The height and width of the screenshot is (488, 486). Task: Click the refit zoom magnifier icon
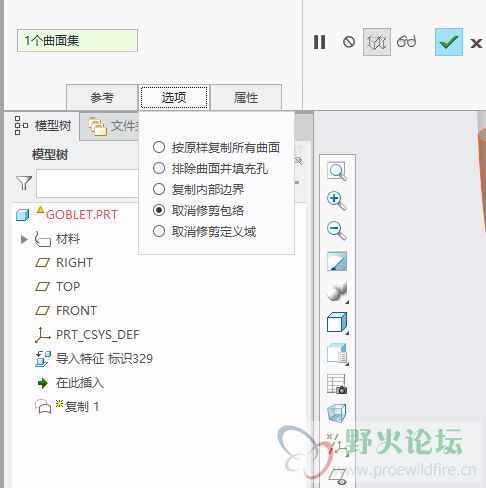click(337, 171)
